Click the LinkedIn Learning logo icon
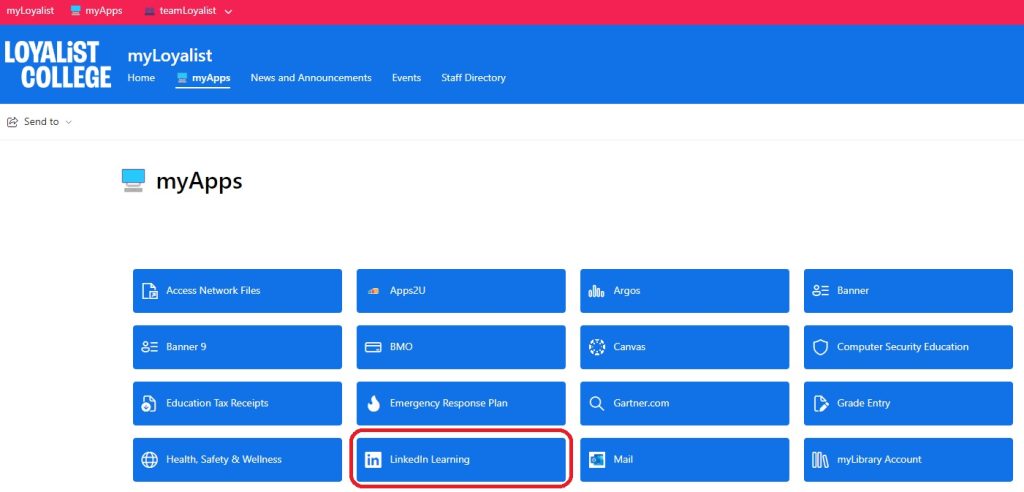Viewport: 1024px width, 492px height. tap(373, 459)
